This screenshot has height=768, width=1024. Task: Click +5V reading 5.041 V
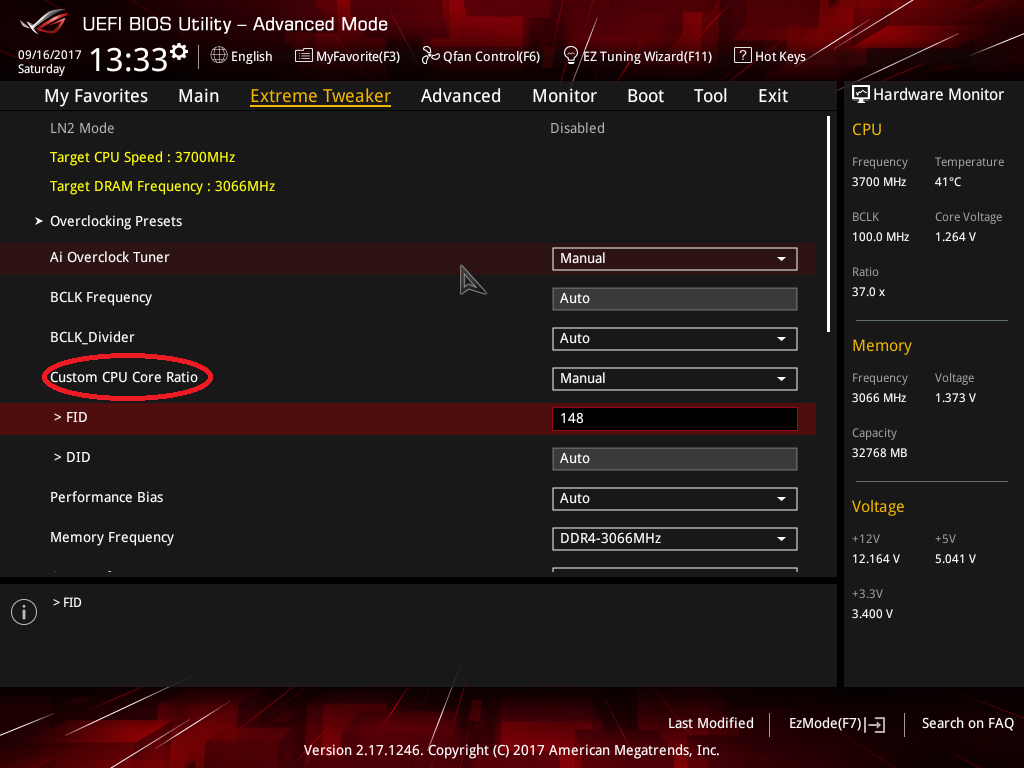pos(955,559)
